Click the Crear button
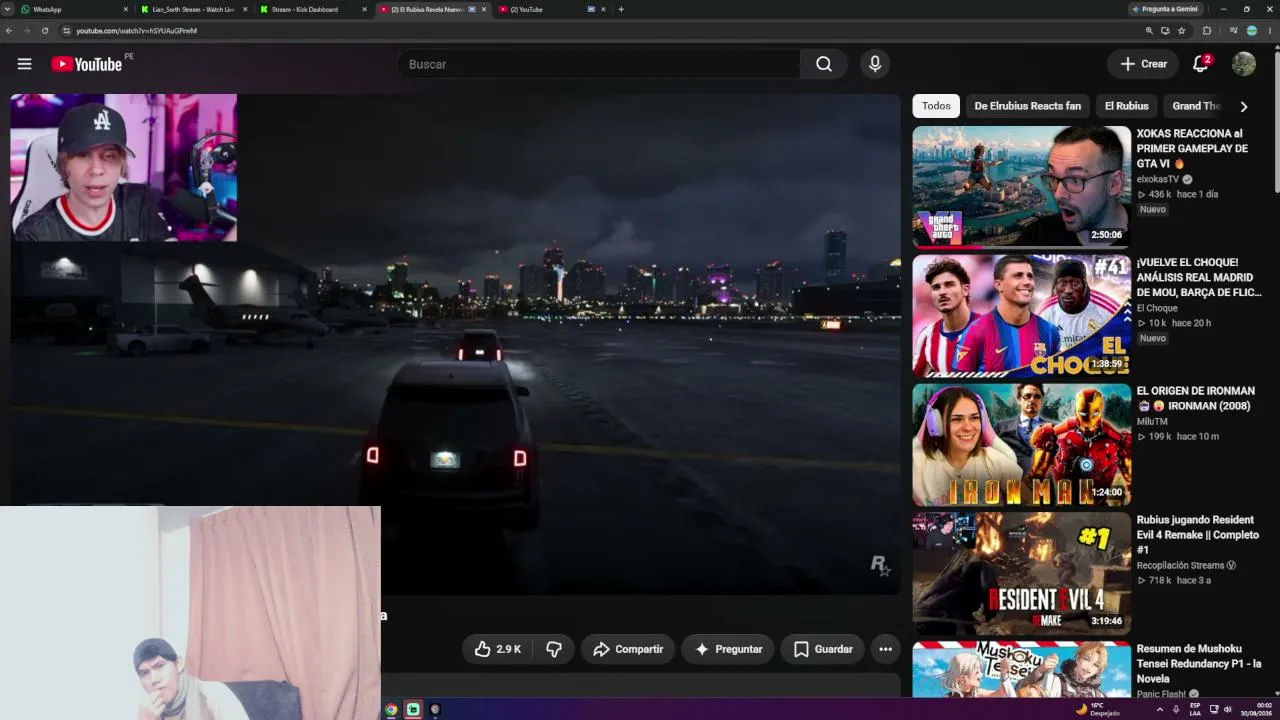Viewport: 1280px width, 720px height. 1143,64
